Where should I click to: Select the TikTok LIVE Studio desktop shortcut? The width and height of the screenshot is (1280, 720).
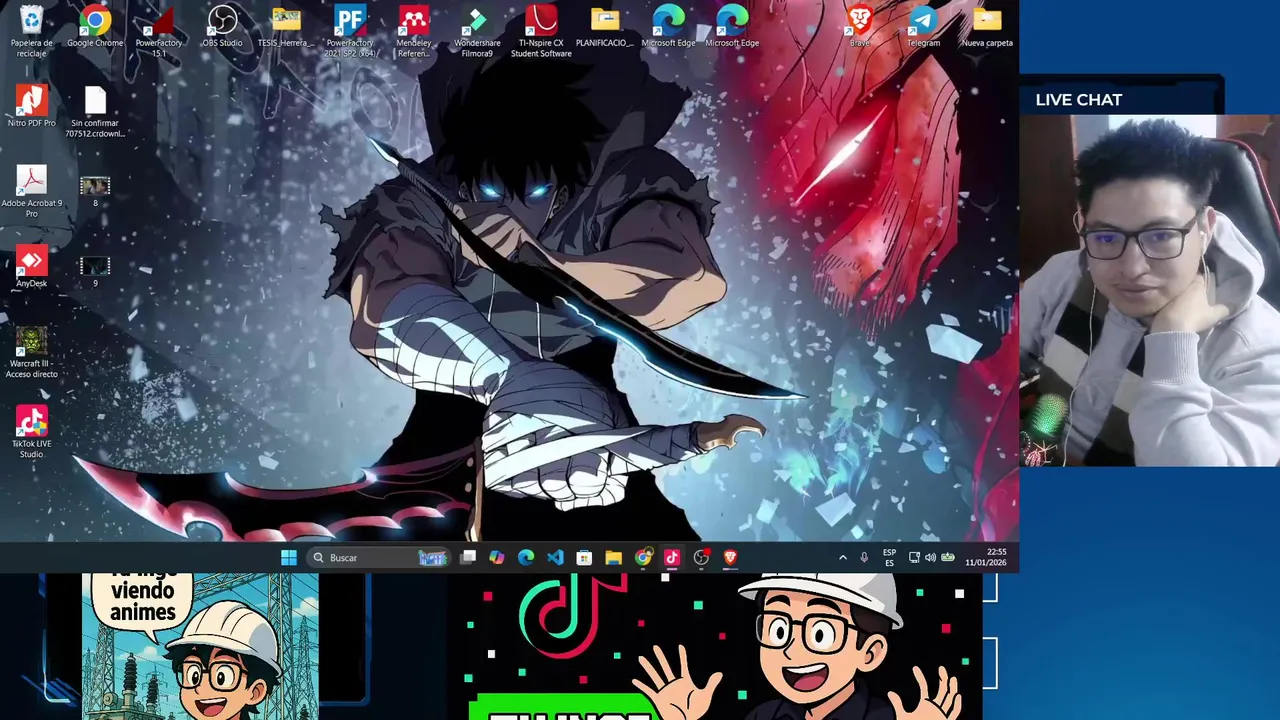31,432
